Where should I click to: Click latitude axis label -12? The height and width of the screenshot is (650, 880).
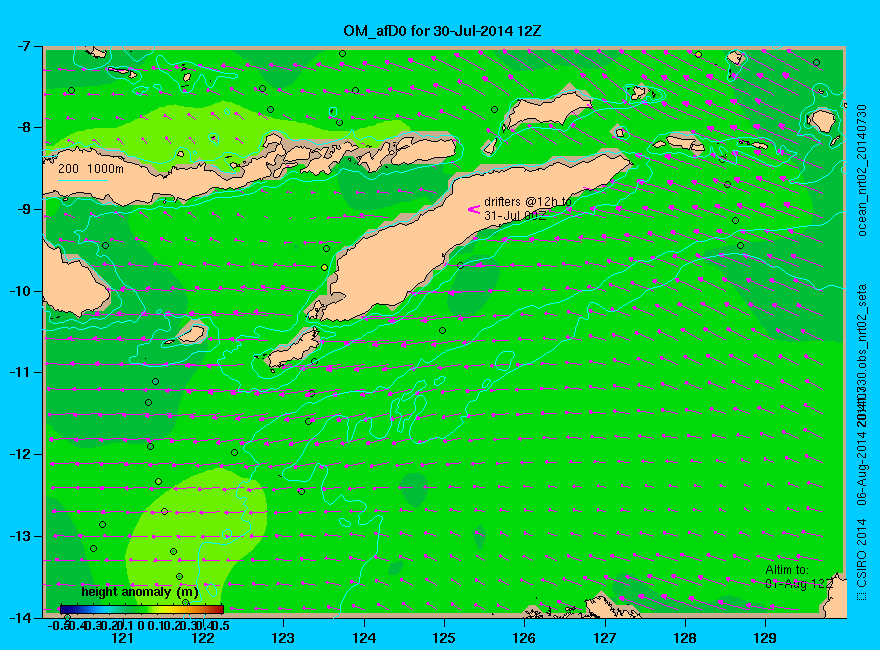[x=20, y=454]
